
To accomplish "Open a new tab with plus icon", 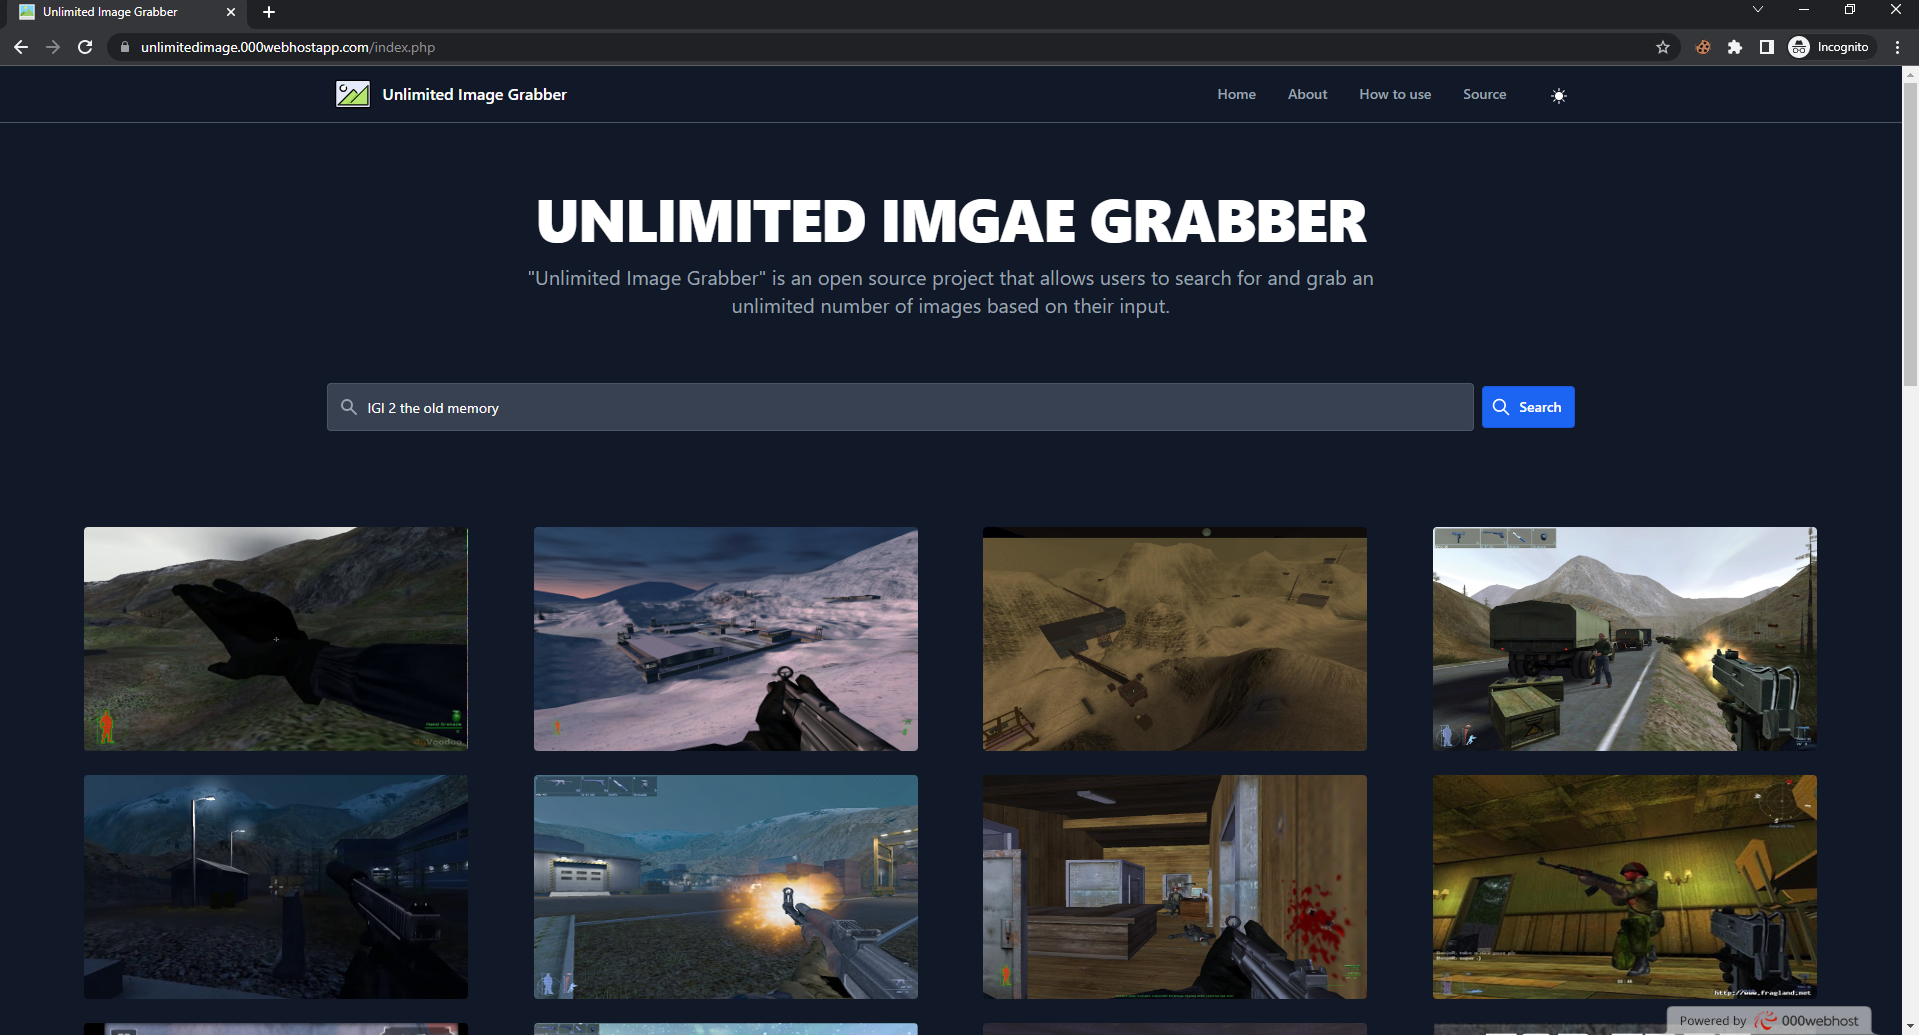I will tap(268, 12).
